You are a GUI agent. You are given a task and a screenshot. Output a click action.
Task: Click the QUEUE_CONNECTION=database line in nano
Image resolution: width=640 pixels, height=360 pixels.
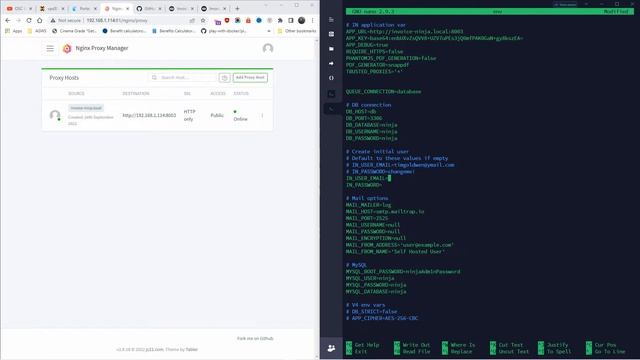tap(383, 91)
